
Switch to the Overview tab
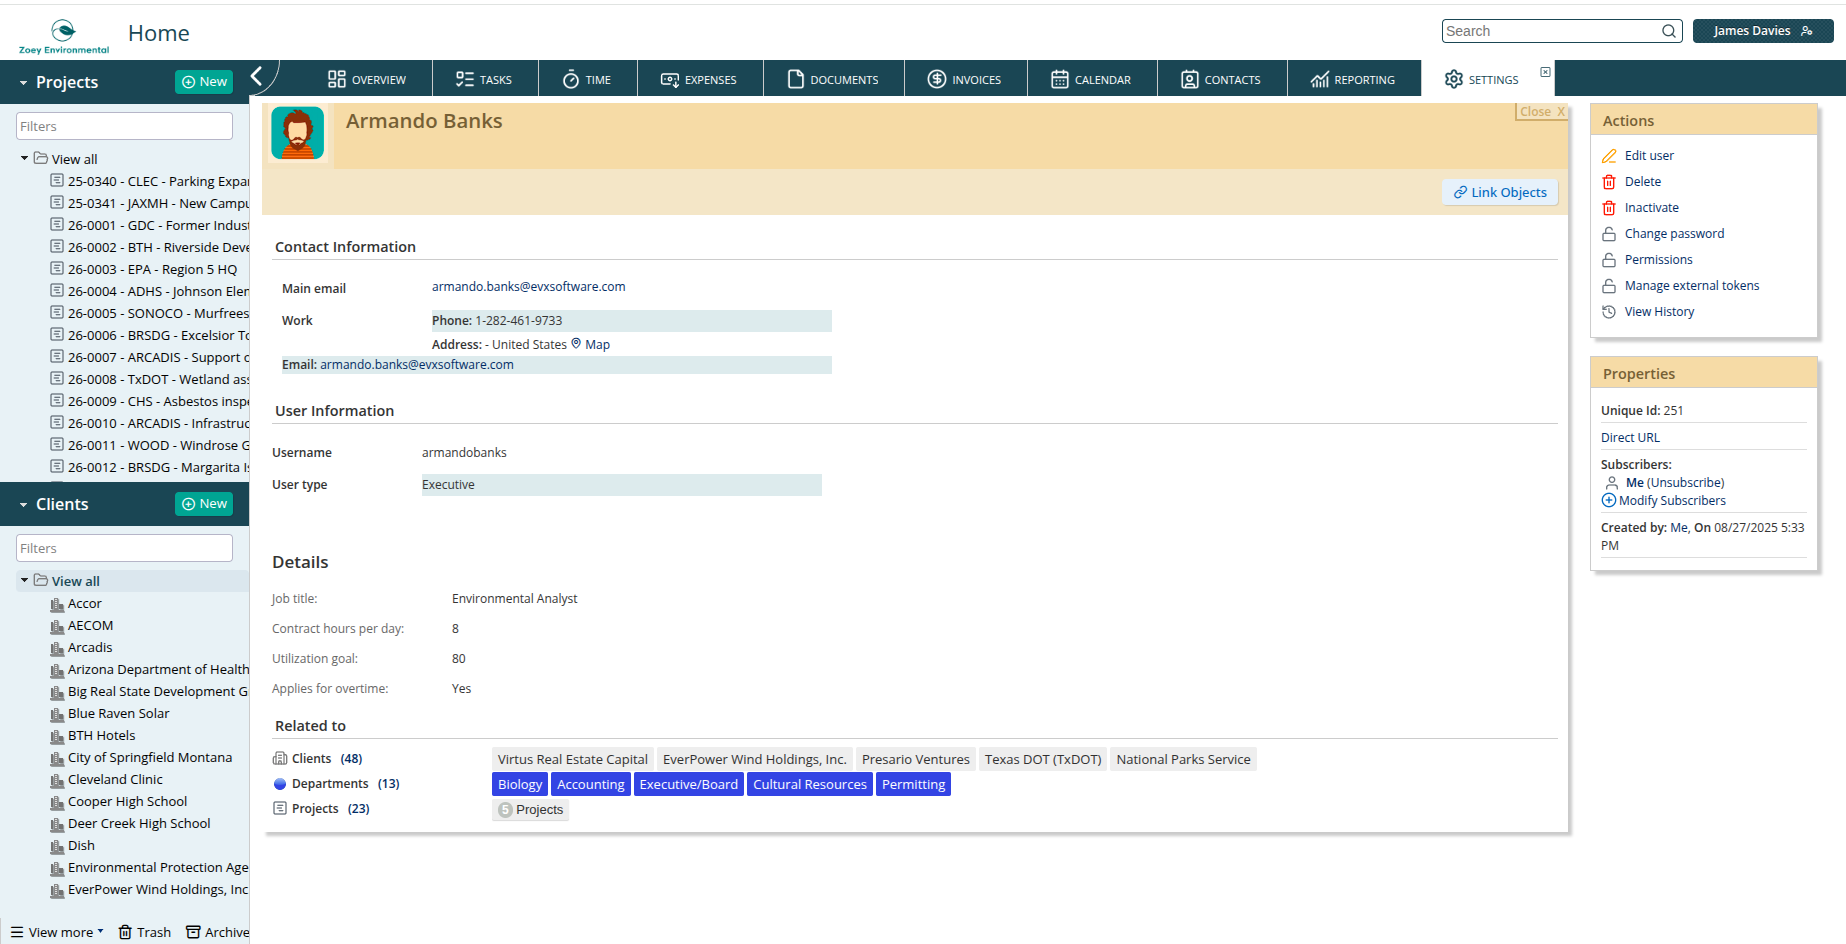pos(366,79)
